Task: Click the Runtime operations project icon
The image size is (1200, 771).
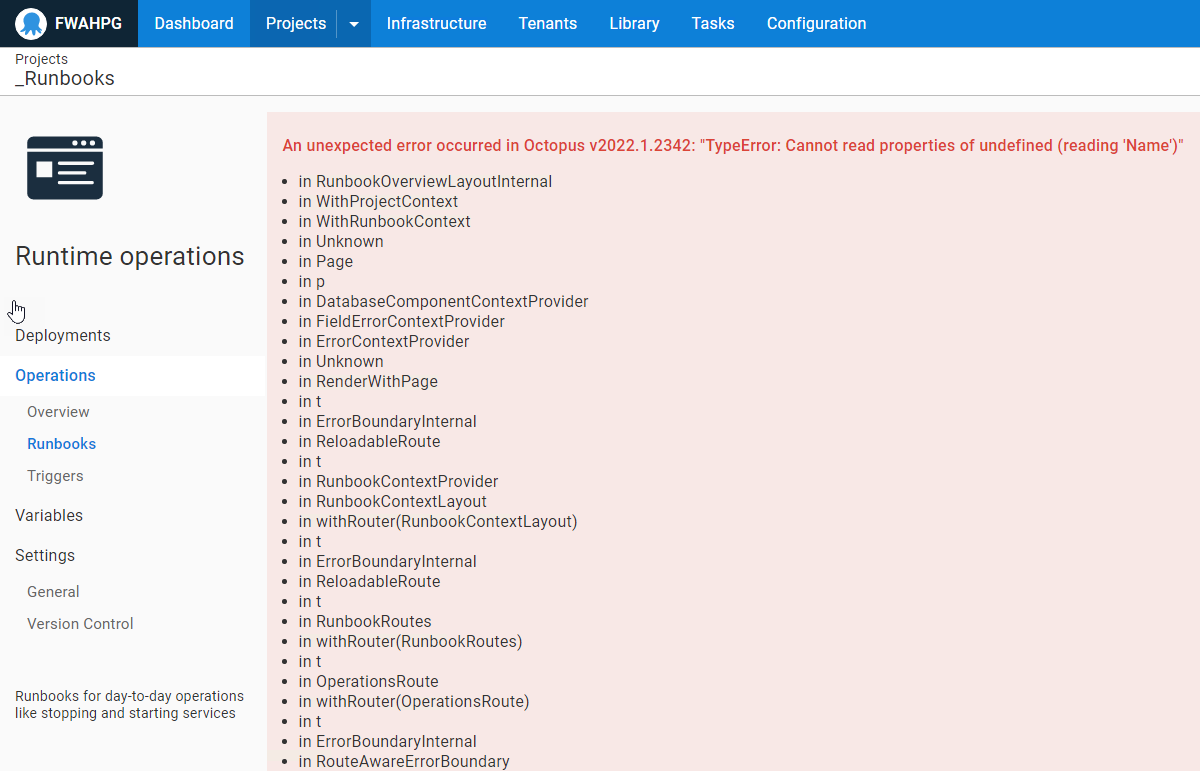Action: click(64, 168)
